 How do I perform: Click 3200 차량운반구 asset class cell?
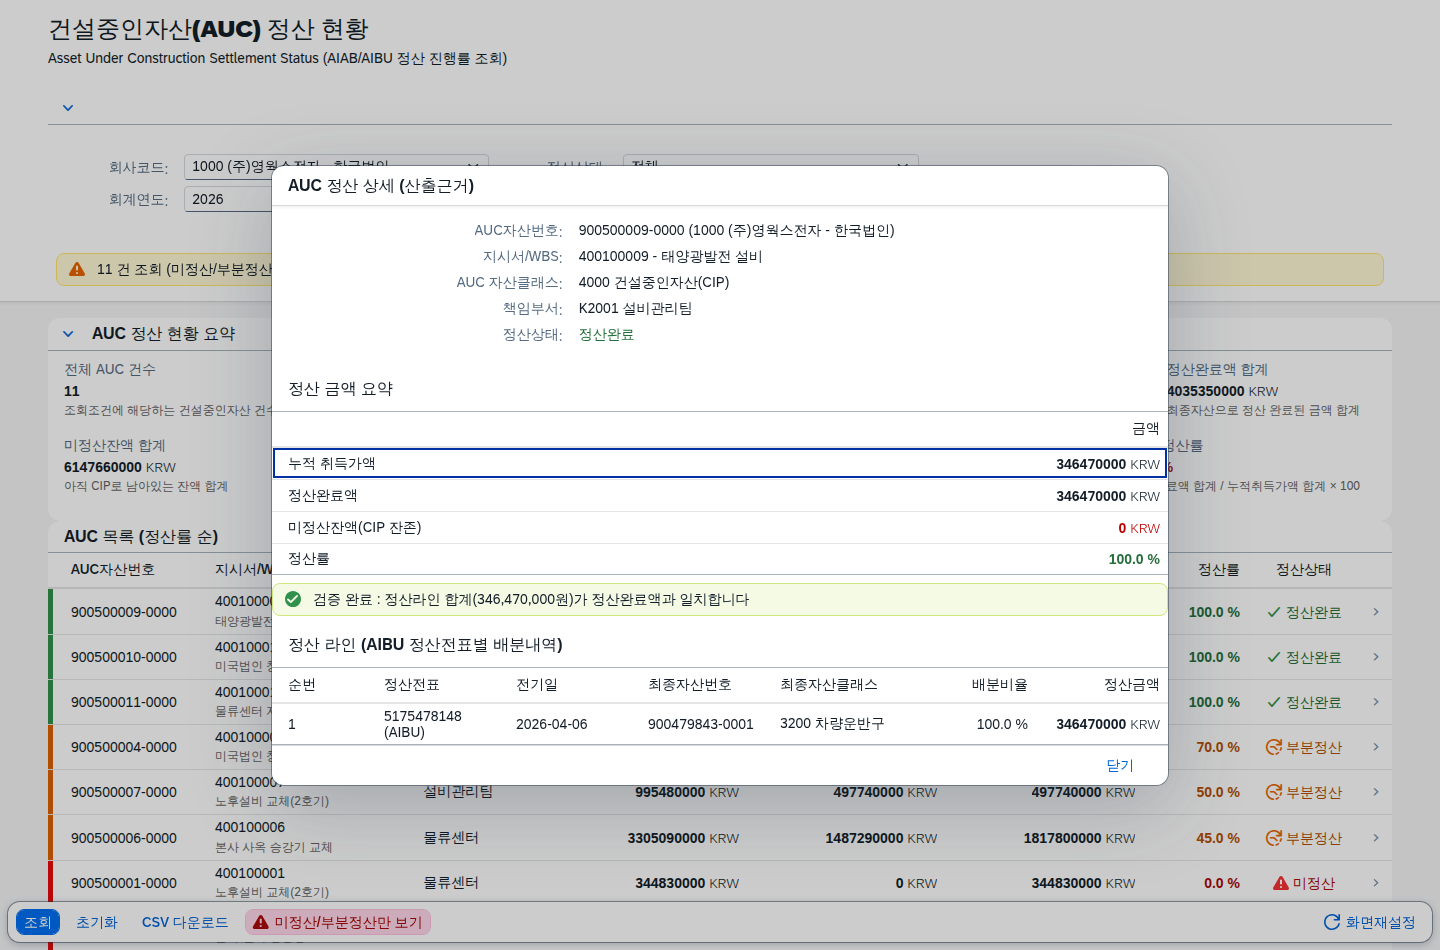[832, 724]
